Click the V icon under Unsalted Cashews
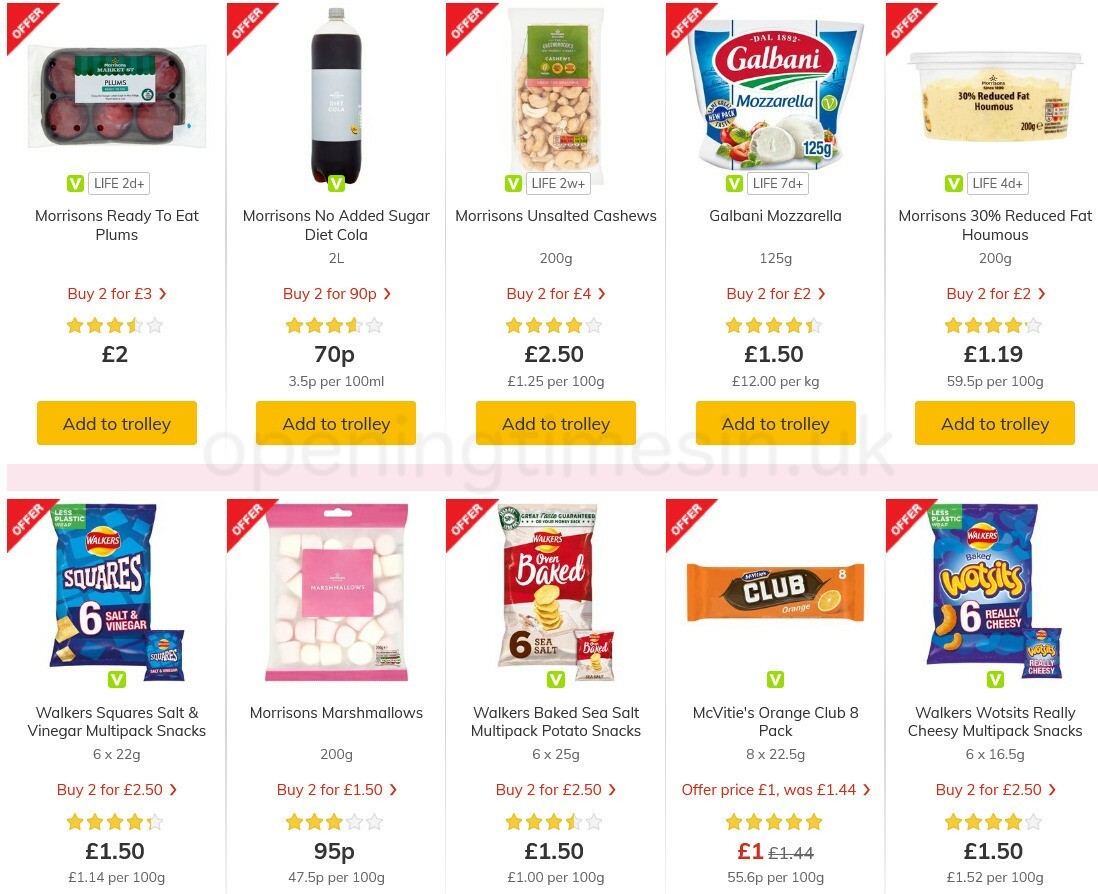1098x894 pixels. click(513, 183)
